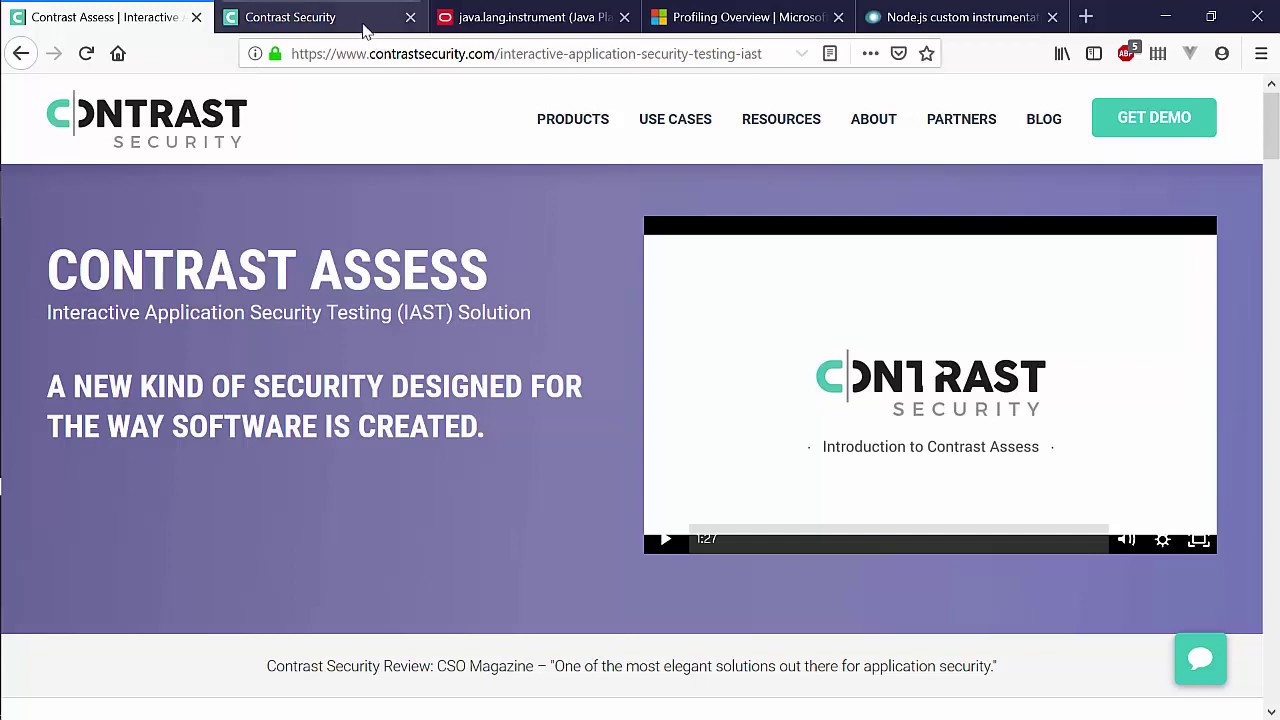Click the "A NEW KIND OF SECURITY" tagline
1280x720 pixels.
point(314,407)
